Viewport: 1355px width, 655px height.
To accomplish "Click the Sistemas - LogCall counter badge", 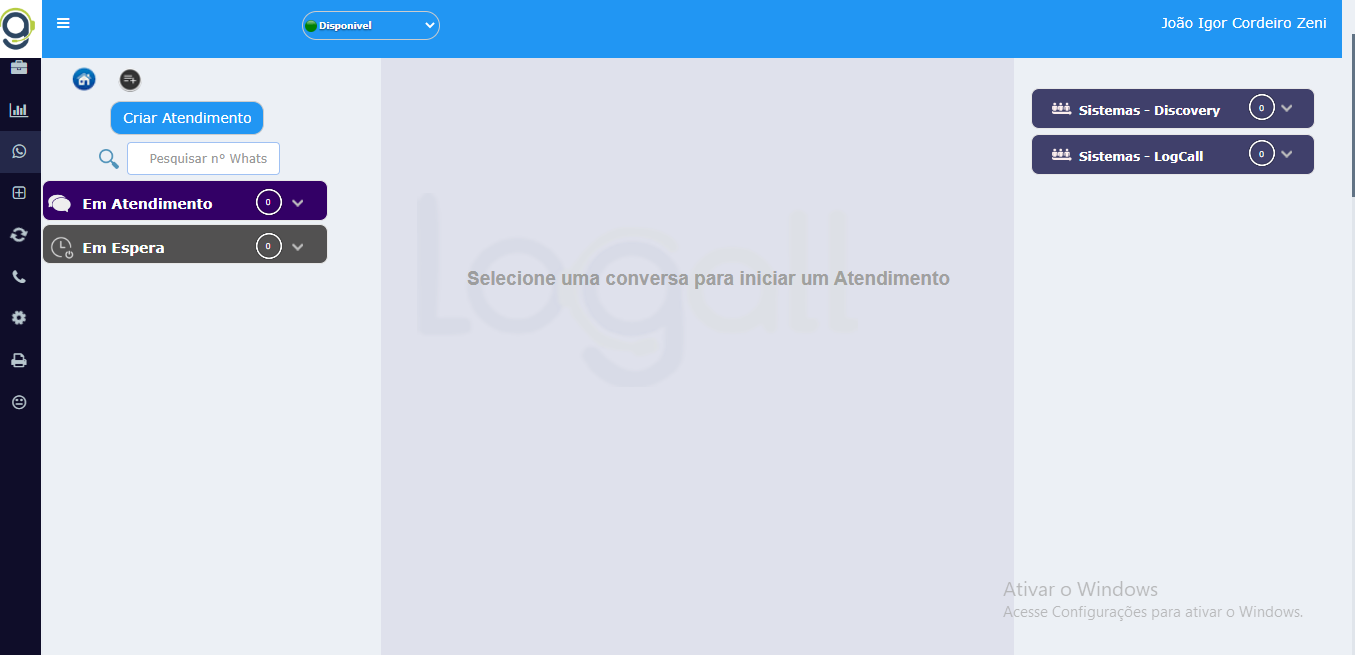I will coord(1262,154).
